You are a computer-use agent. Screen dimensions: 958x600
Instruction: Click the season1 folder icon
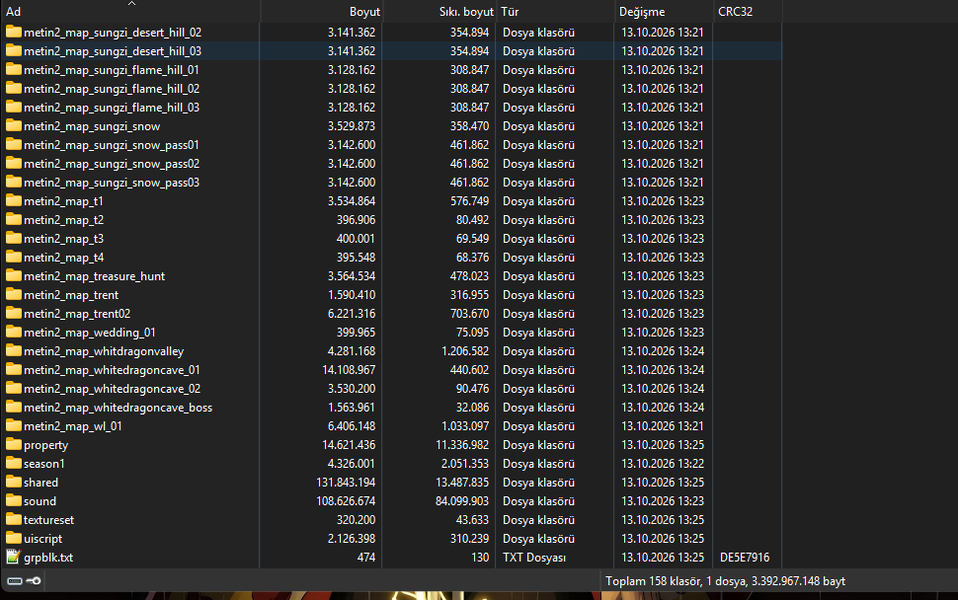pos(13,463)
